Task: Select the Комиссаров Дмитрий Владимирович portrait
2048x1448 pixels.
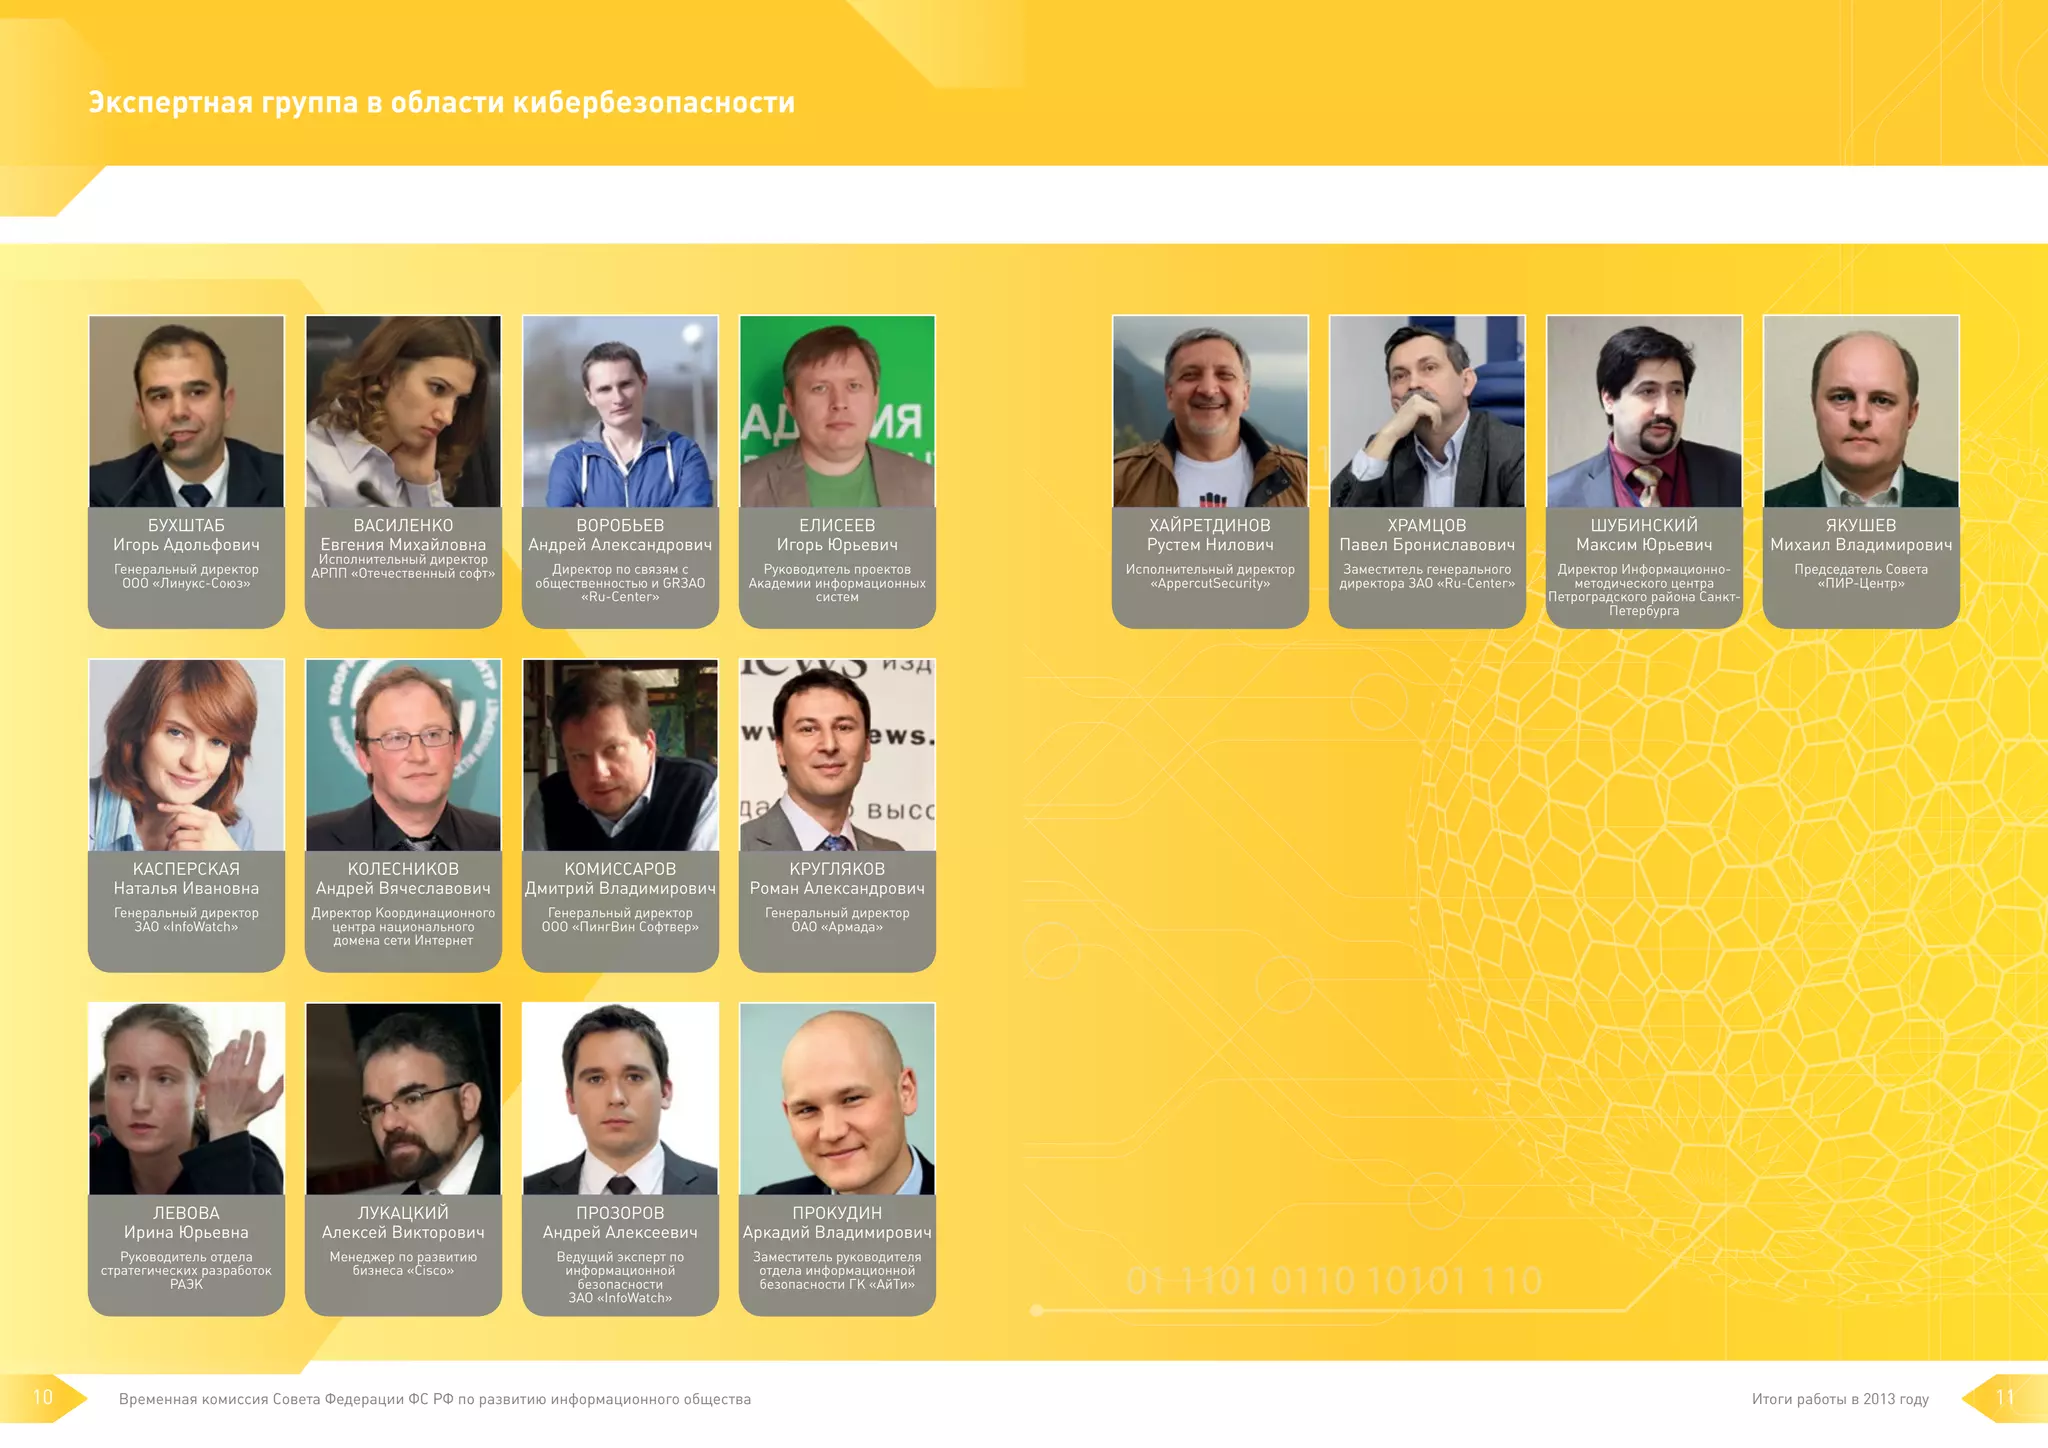Action: [620, 755]
